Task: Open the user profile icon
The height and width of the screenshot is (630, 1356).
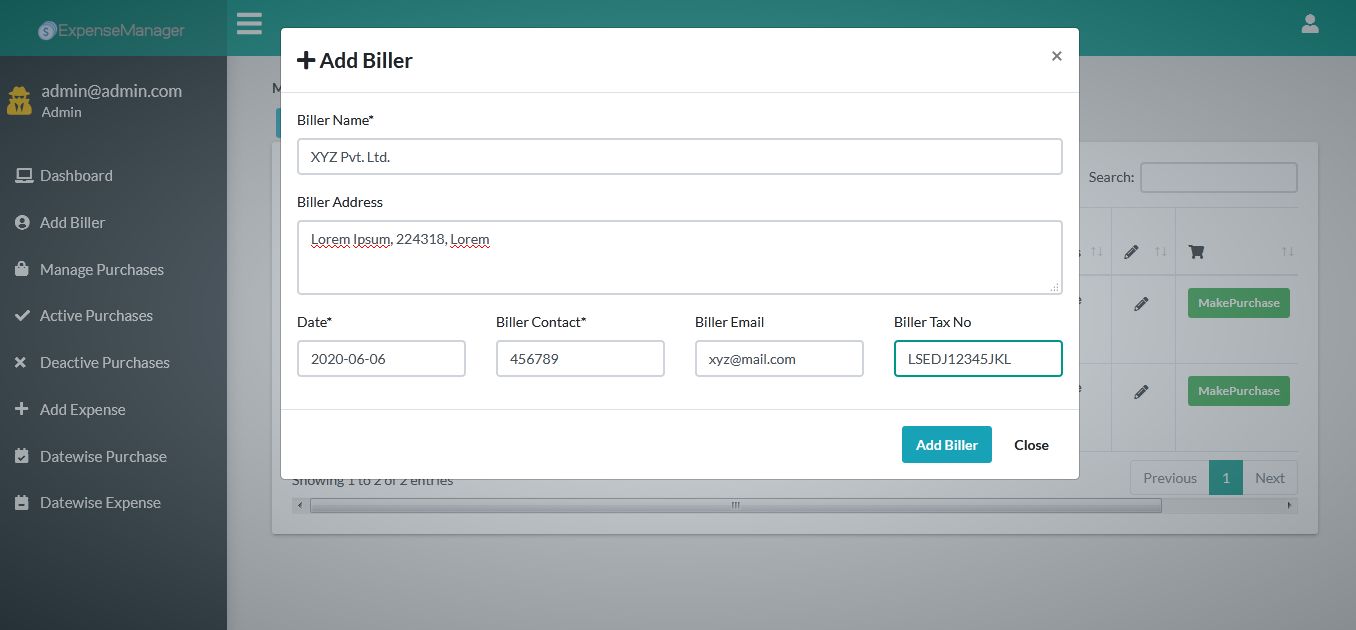Action: (x=1310, y=23)
